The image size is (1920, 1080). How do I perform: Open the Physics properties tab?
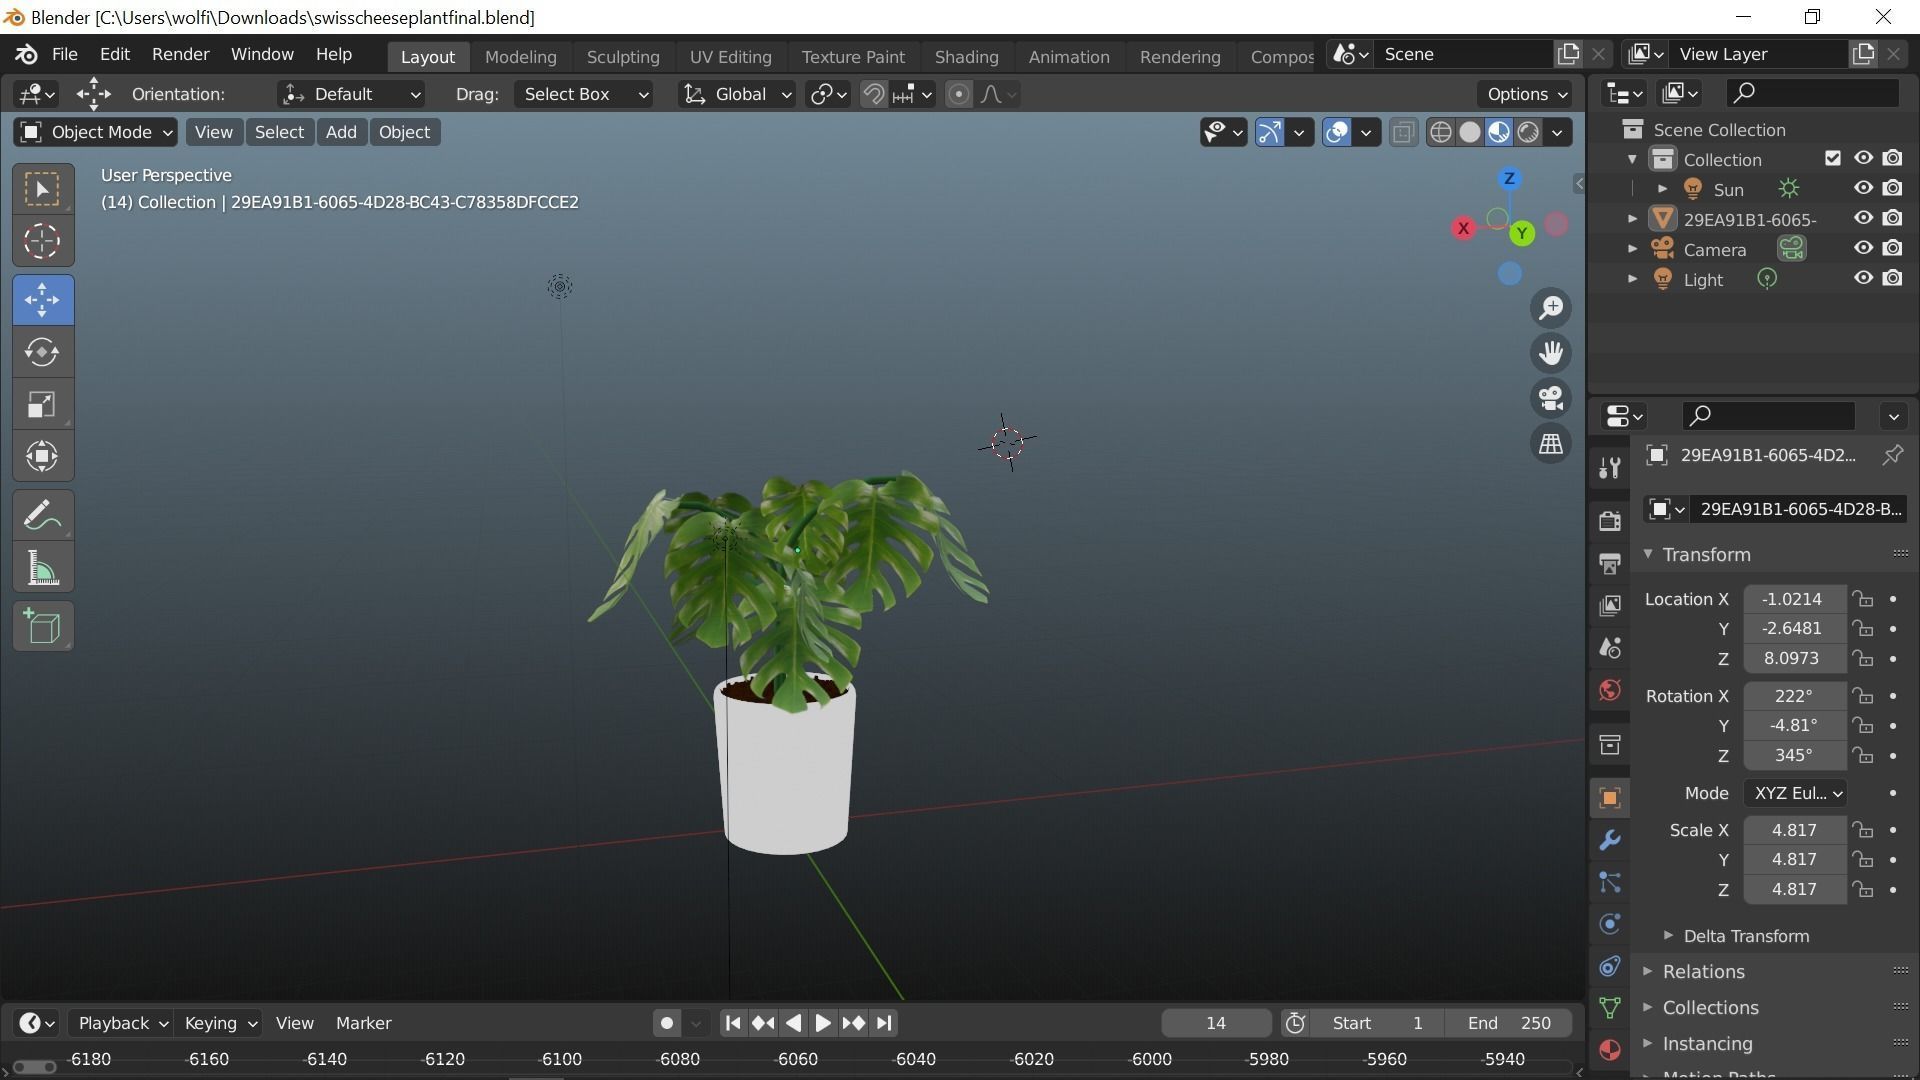tap(1609, 924)
